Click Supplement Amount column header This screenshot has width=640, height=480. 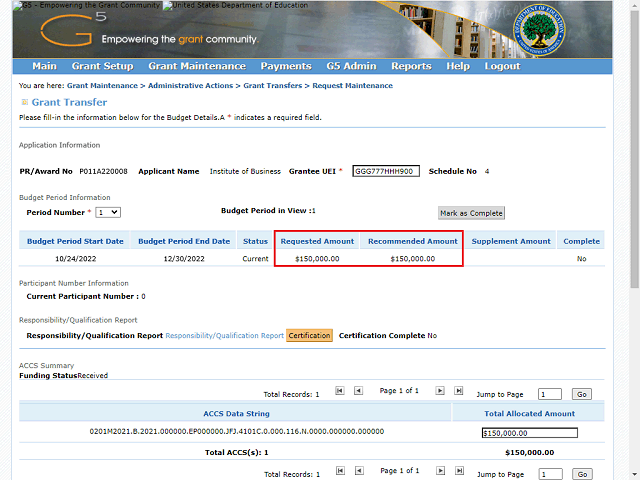point(511,241)
